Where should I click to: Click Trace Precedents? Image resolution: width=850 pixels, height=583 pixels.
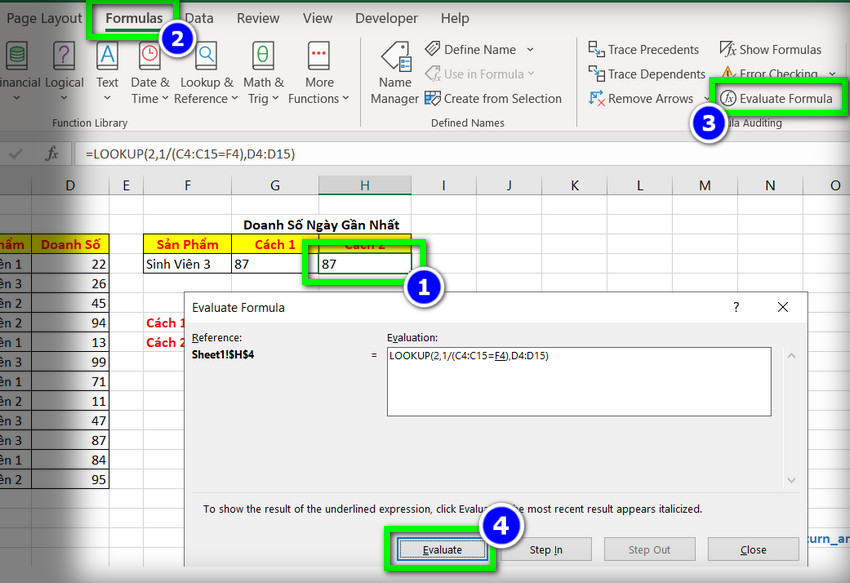pos(644,50)
